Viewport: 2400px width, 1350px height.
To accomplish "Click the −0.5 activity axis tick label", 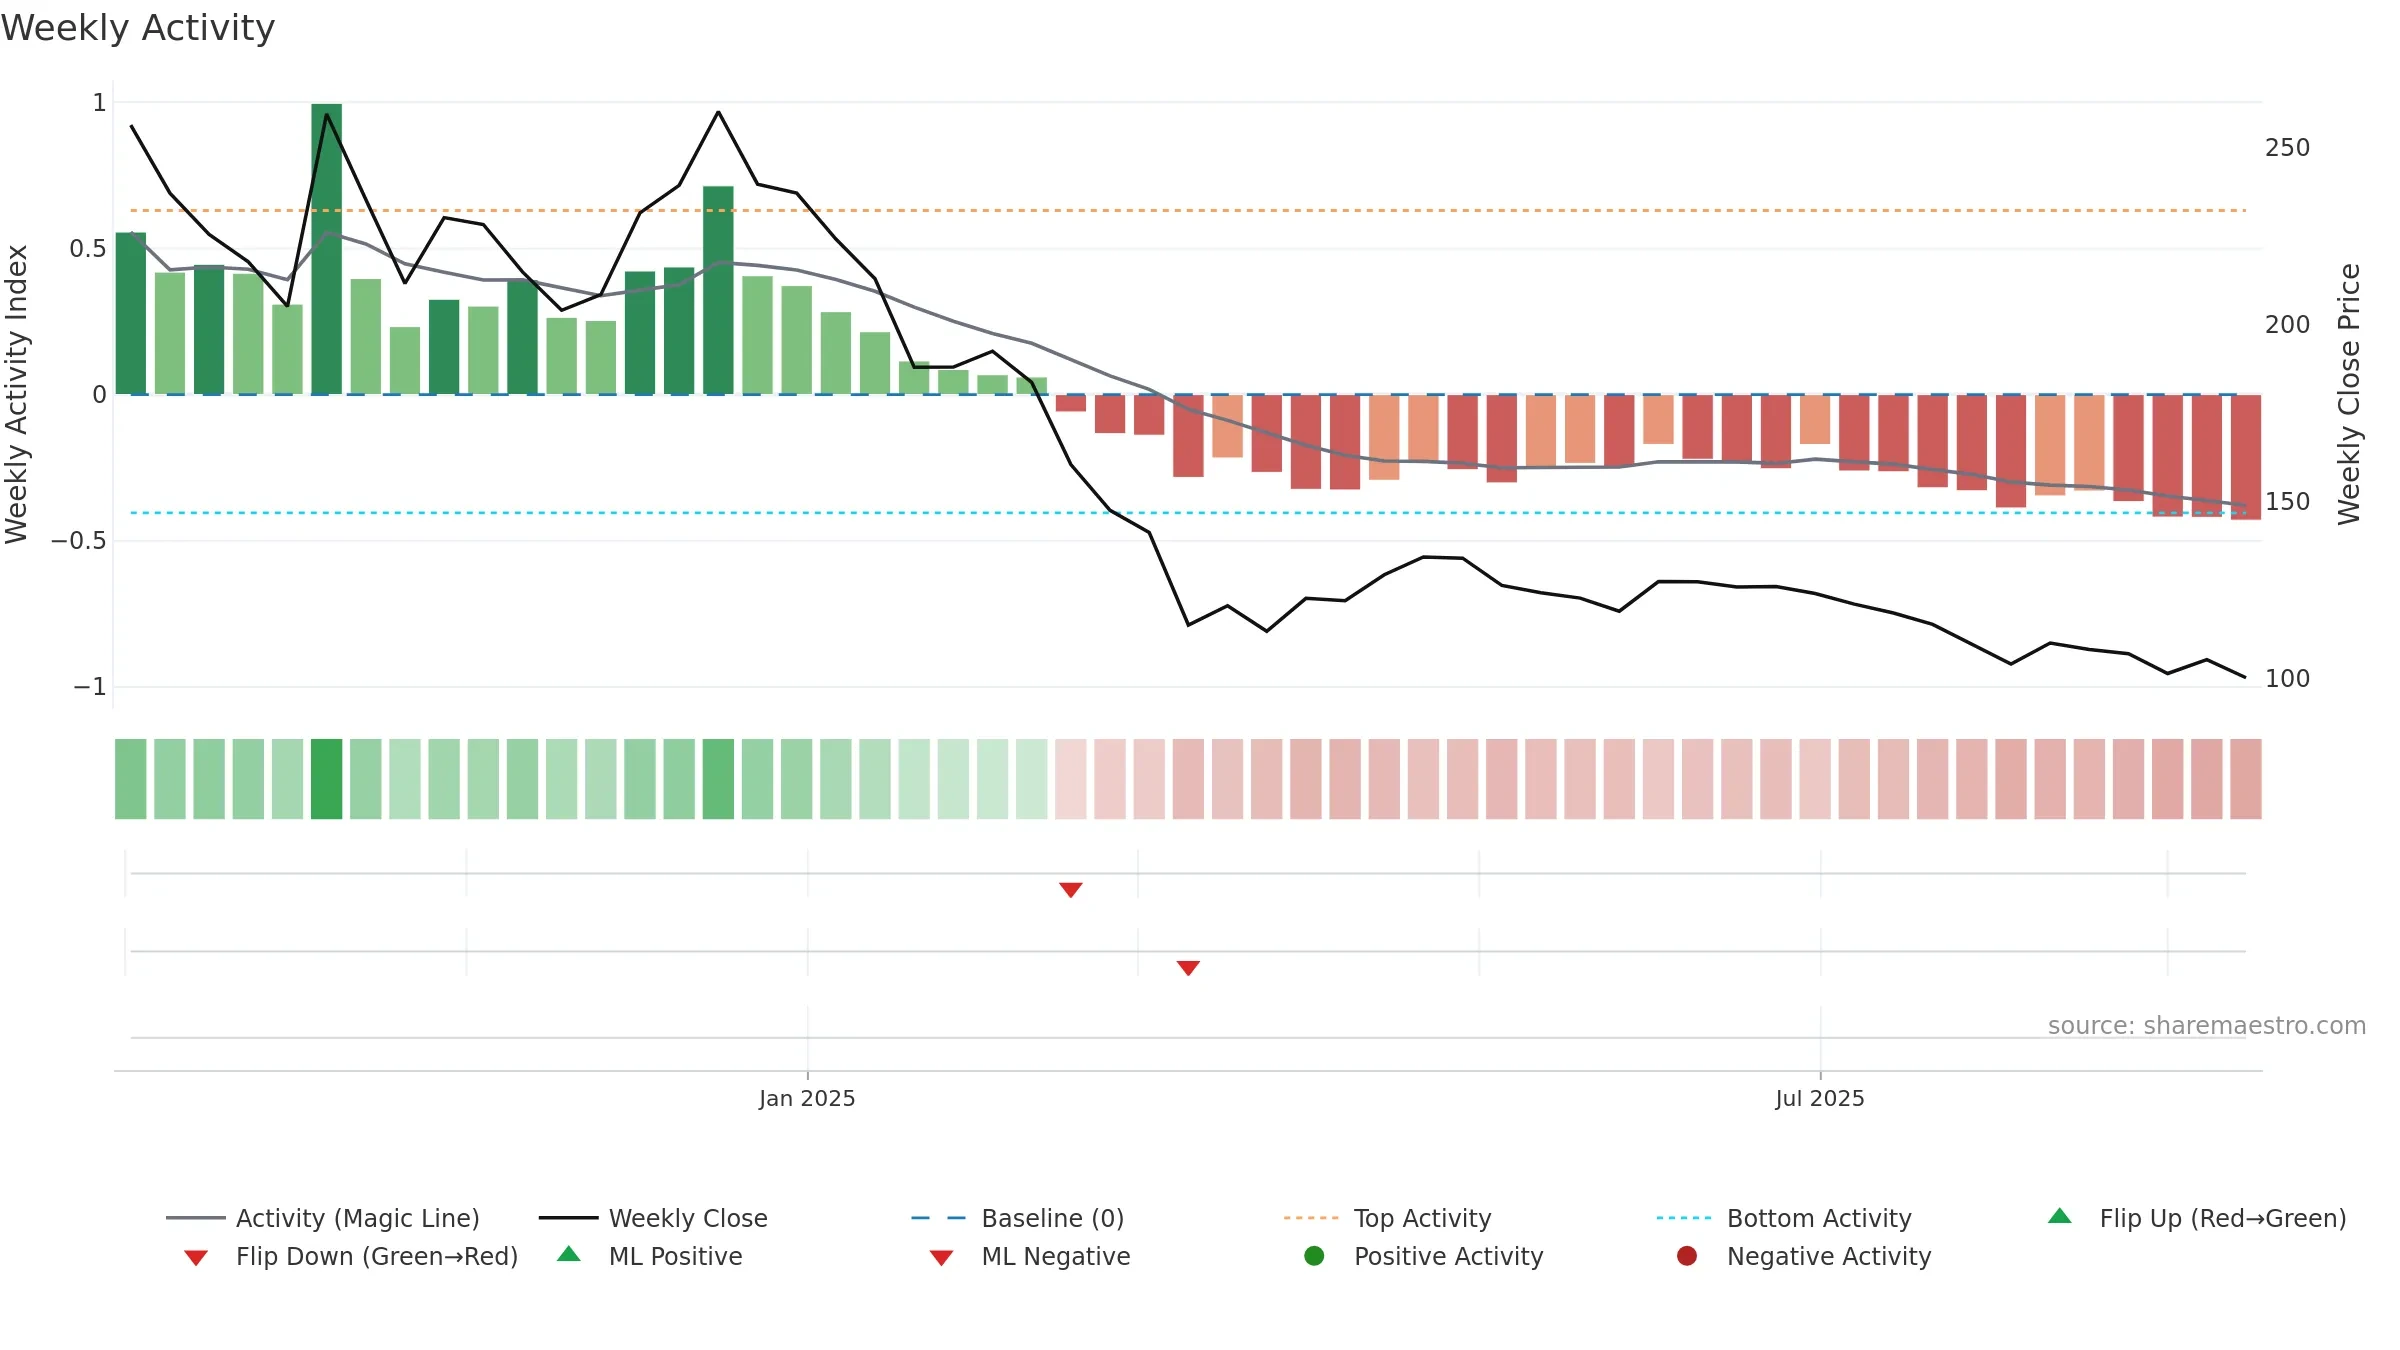I will click(78, 541).
